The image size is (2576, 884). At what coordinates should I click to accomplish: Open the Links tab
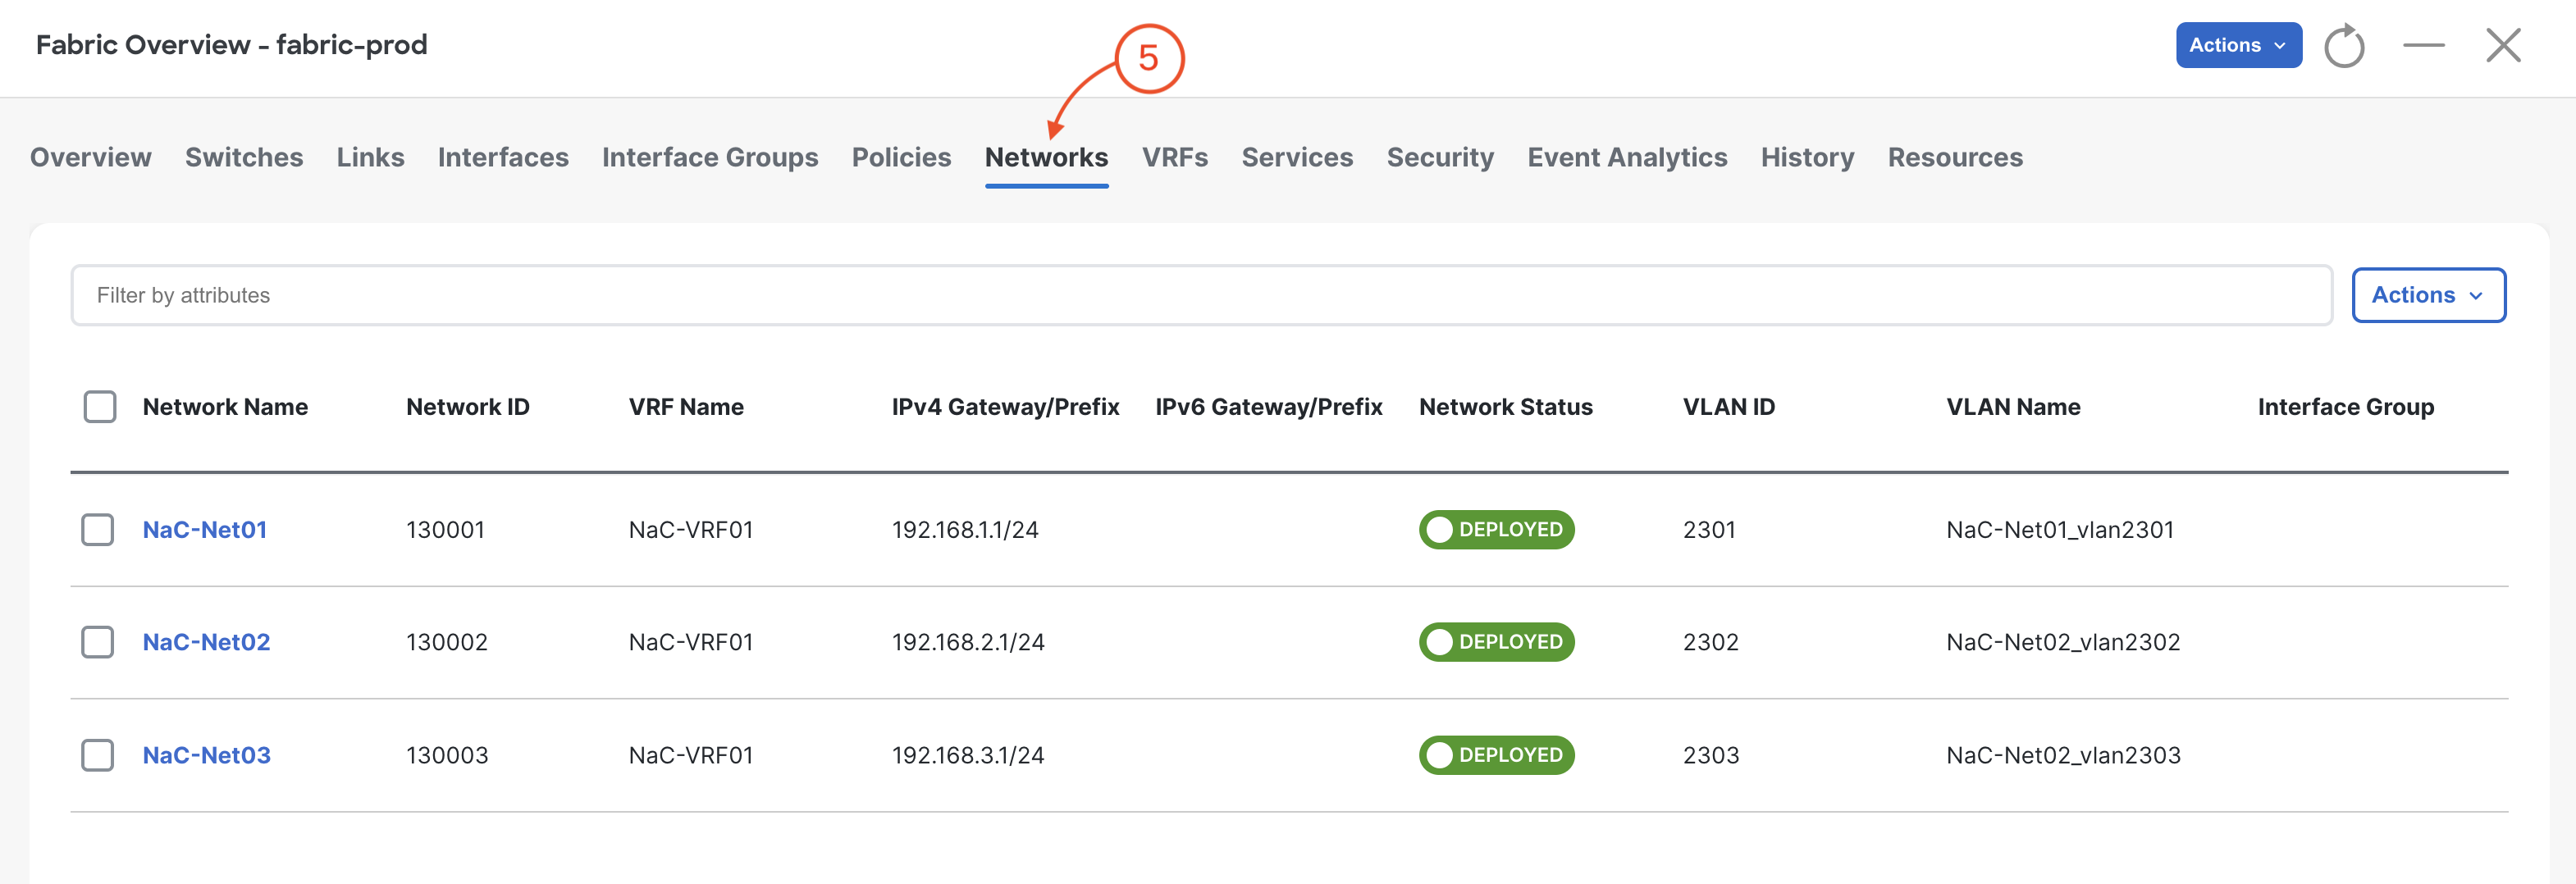point(370,157)
